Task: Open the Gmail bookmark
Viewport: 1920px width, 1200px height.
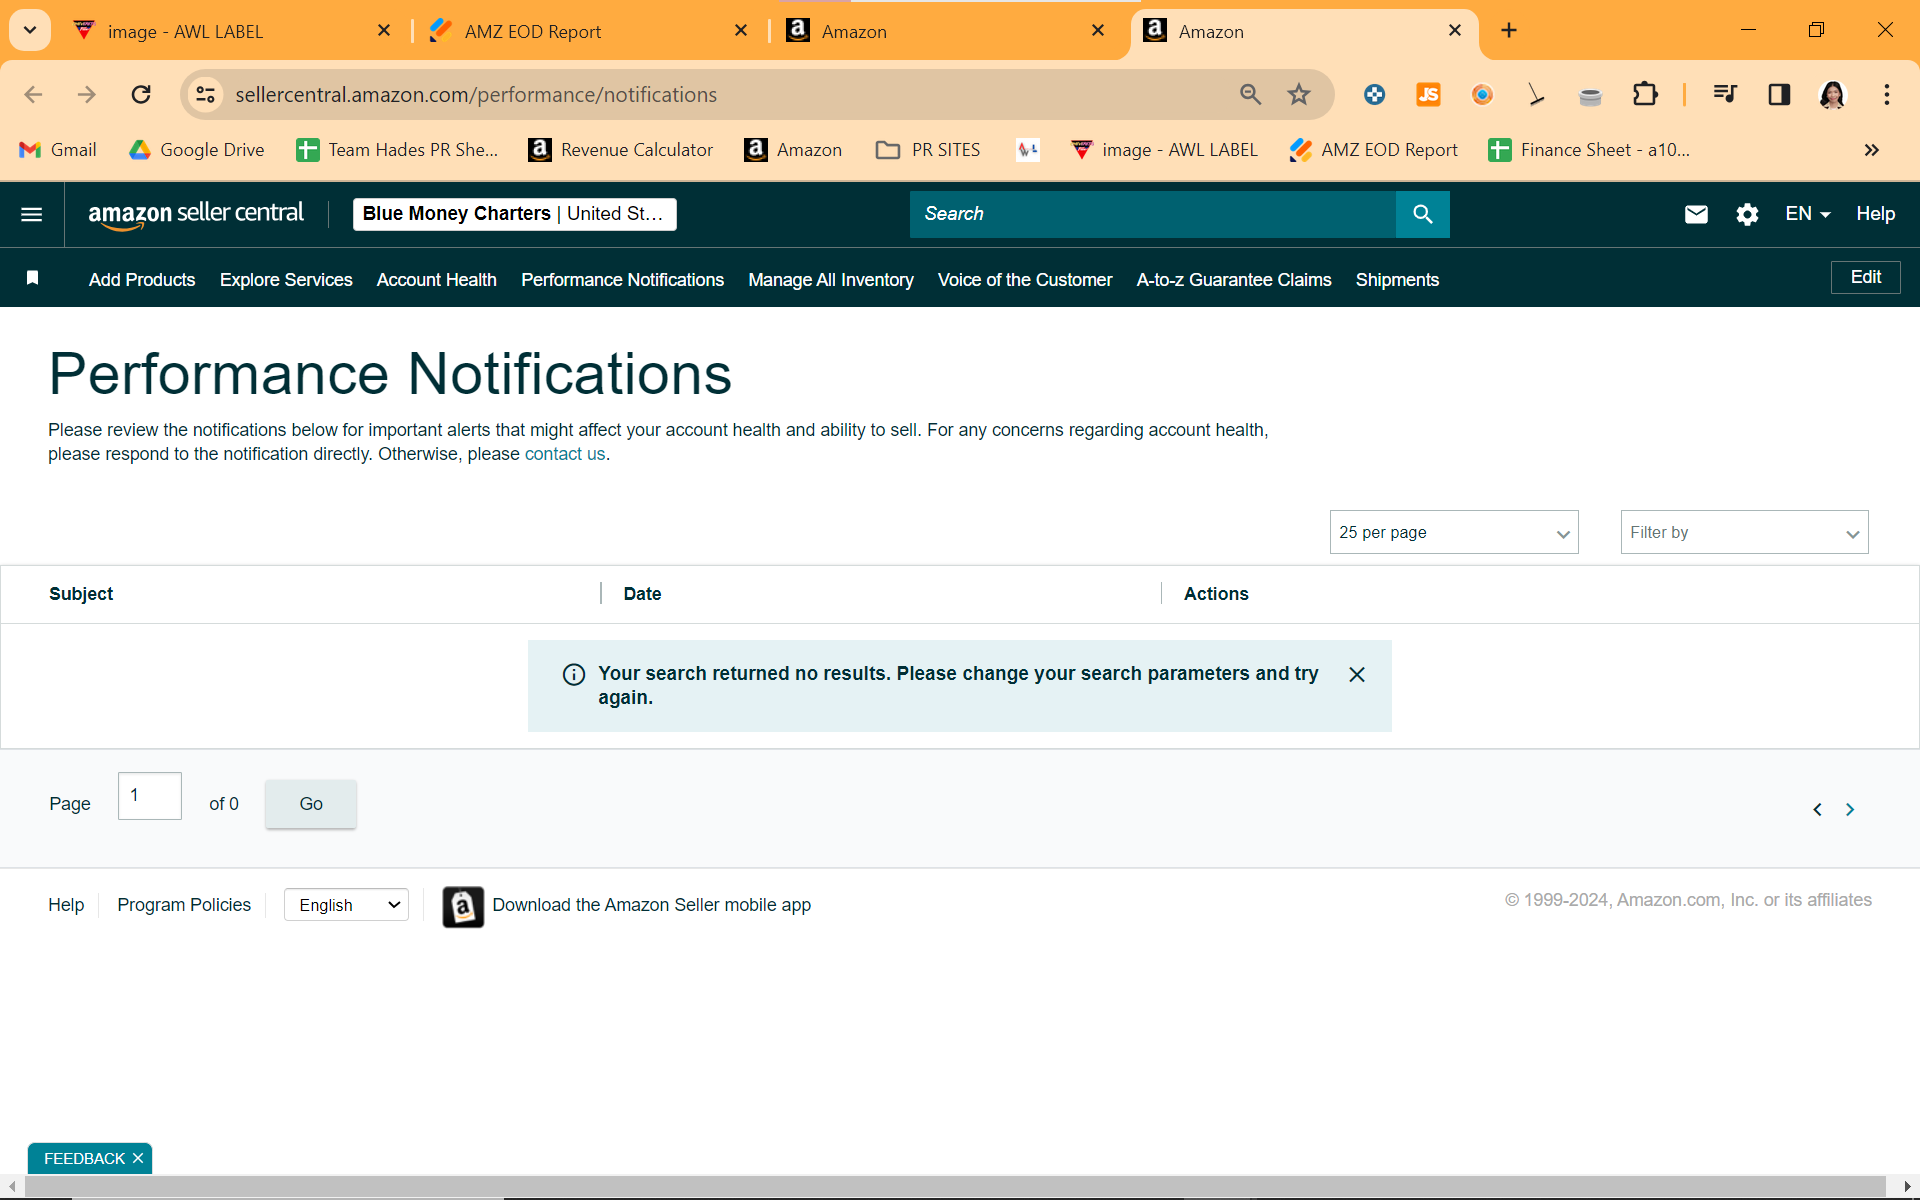Action: click(x=58, y=150)
